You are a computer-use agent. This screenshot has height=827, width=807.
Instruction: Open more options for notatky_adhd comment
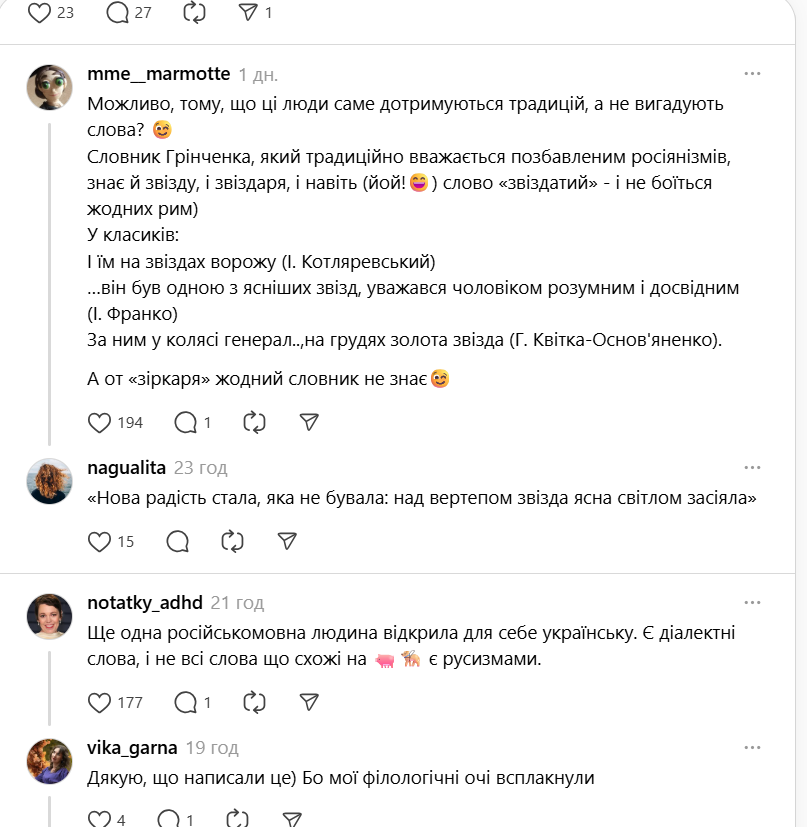coord(752,602)
